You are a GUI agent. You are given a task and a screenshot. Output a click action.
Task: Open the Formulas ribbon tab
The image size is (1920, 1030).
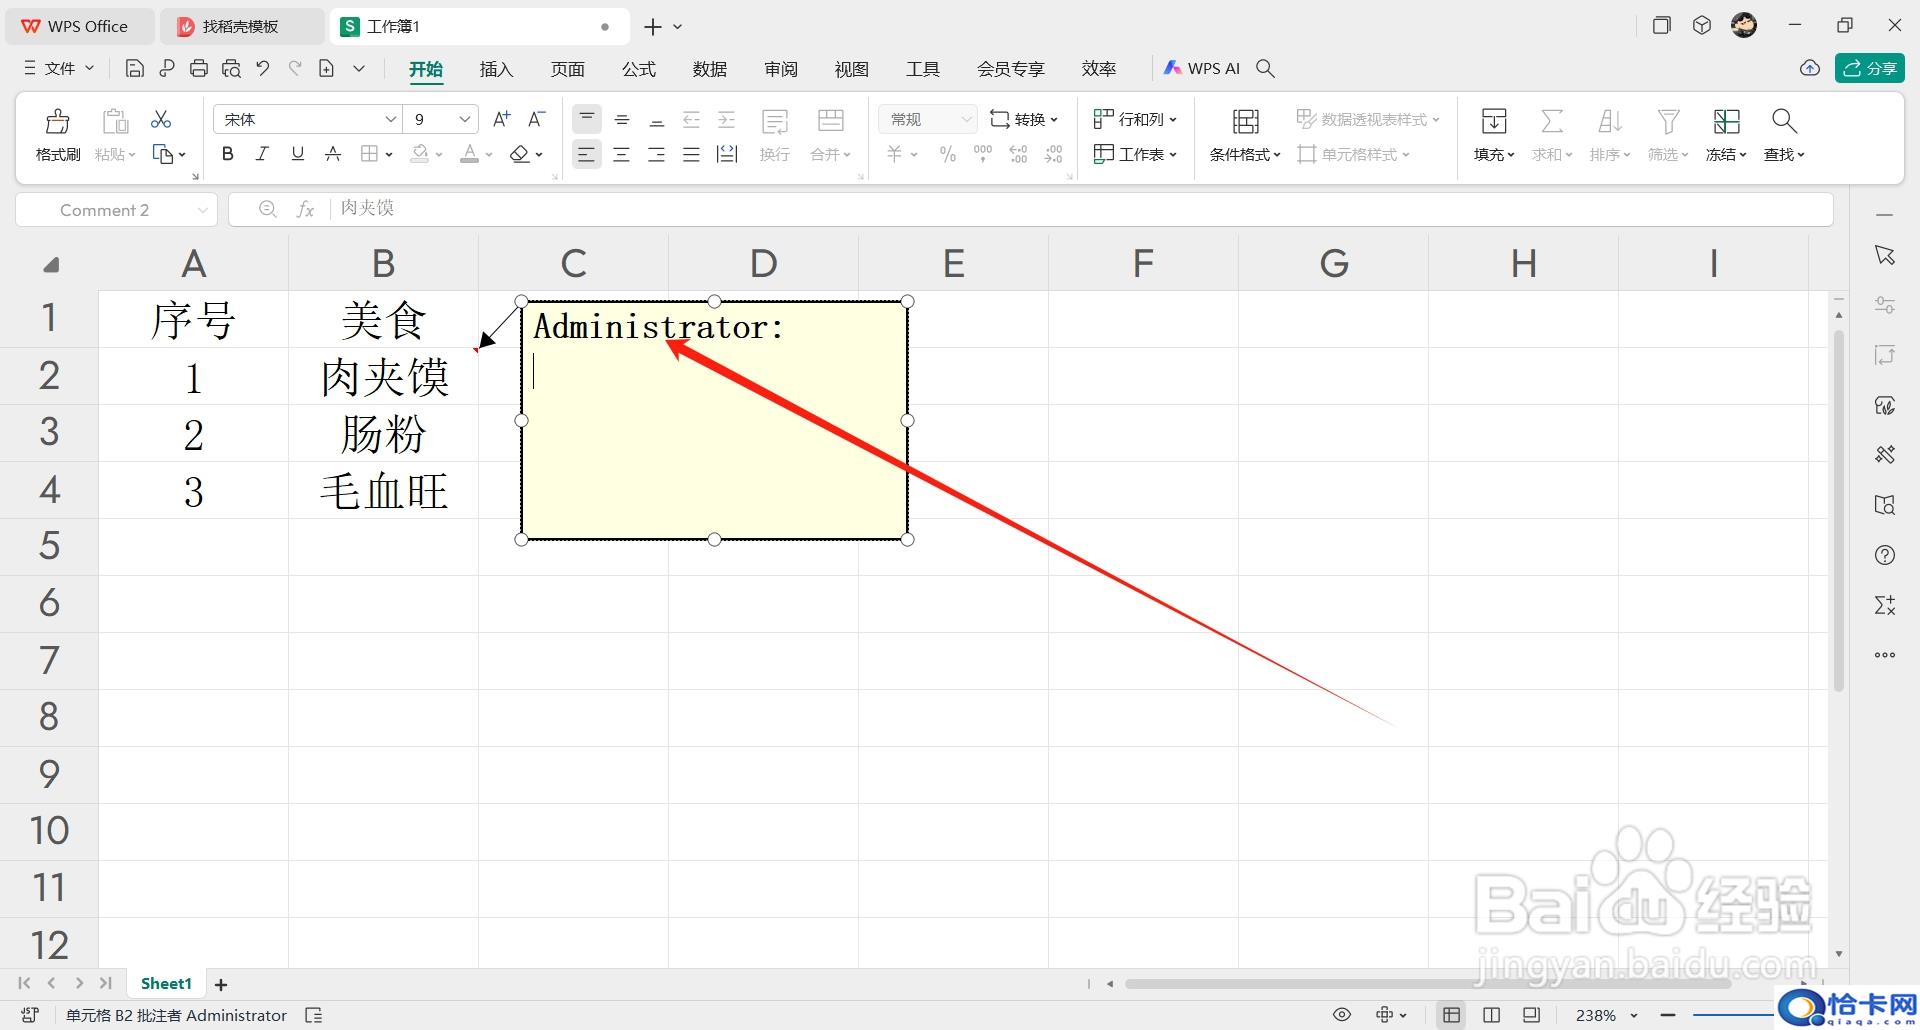pyautogui.click(x=638, y=68)
